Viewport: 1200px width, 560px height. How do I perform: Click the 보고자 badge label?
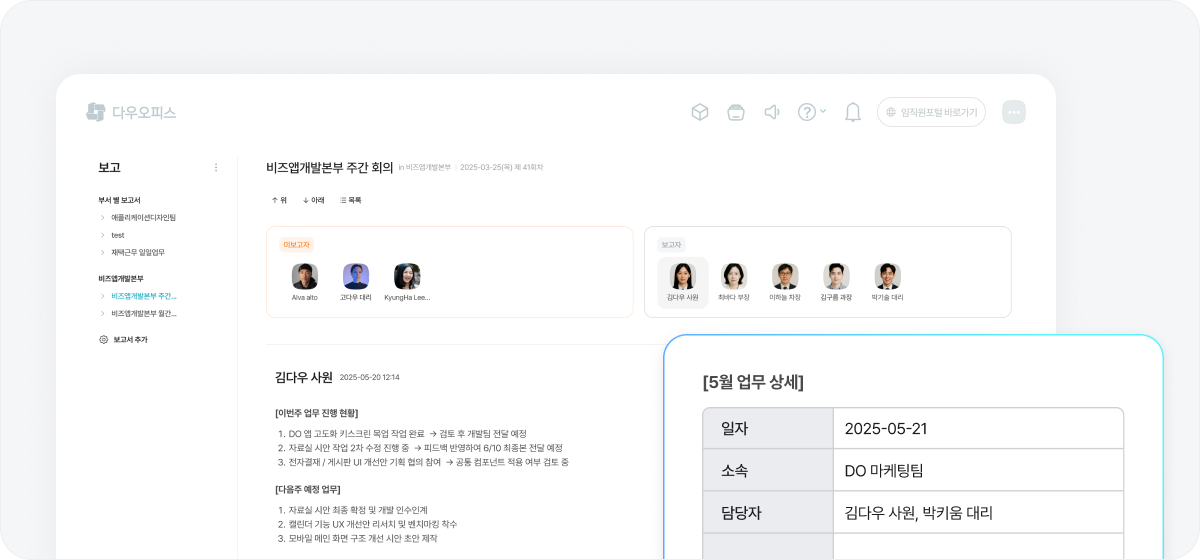[671, 244]
